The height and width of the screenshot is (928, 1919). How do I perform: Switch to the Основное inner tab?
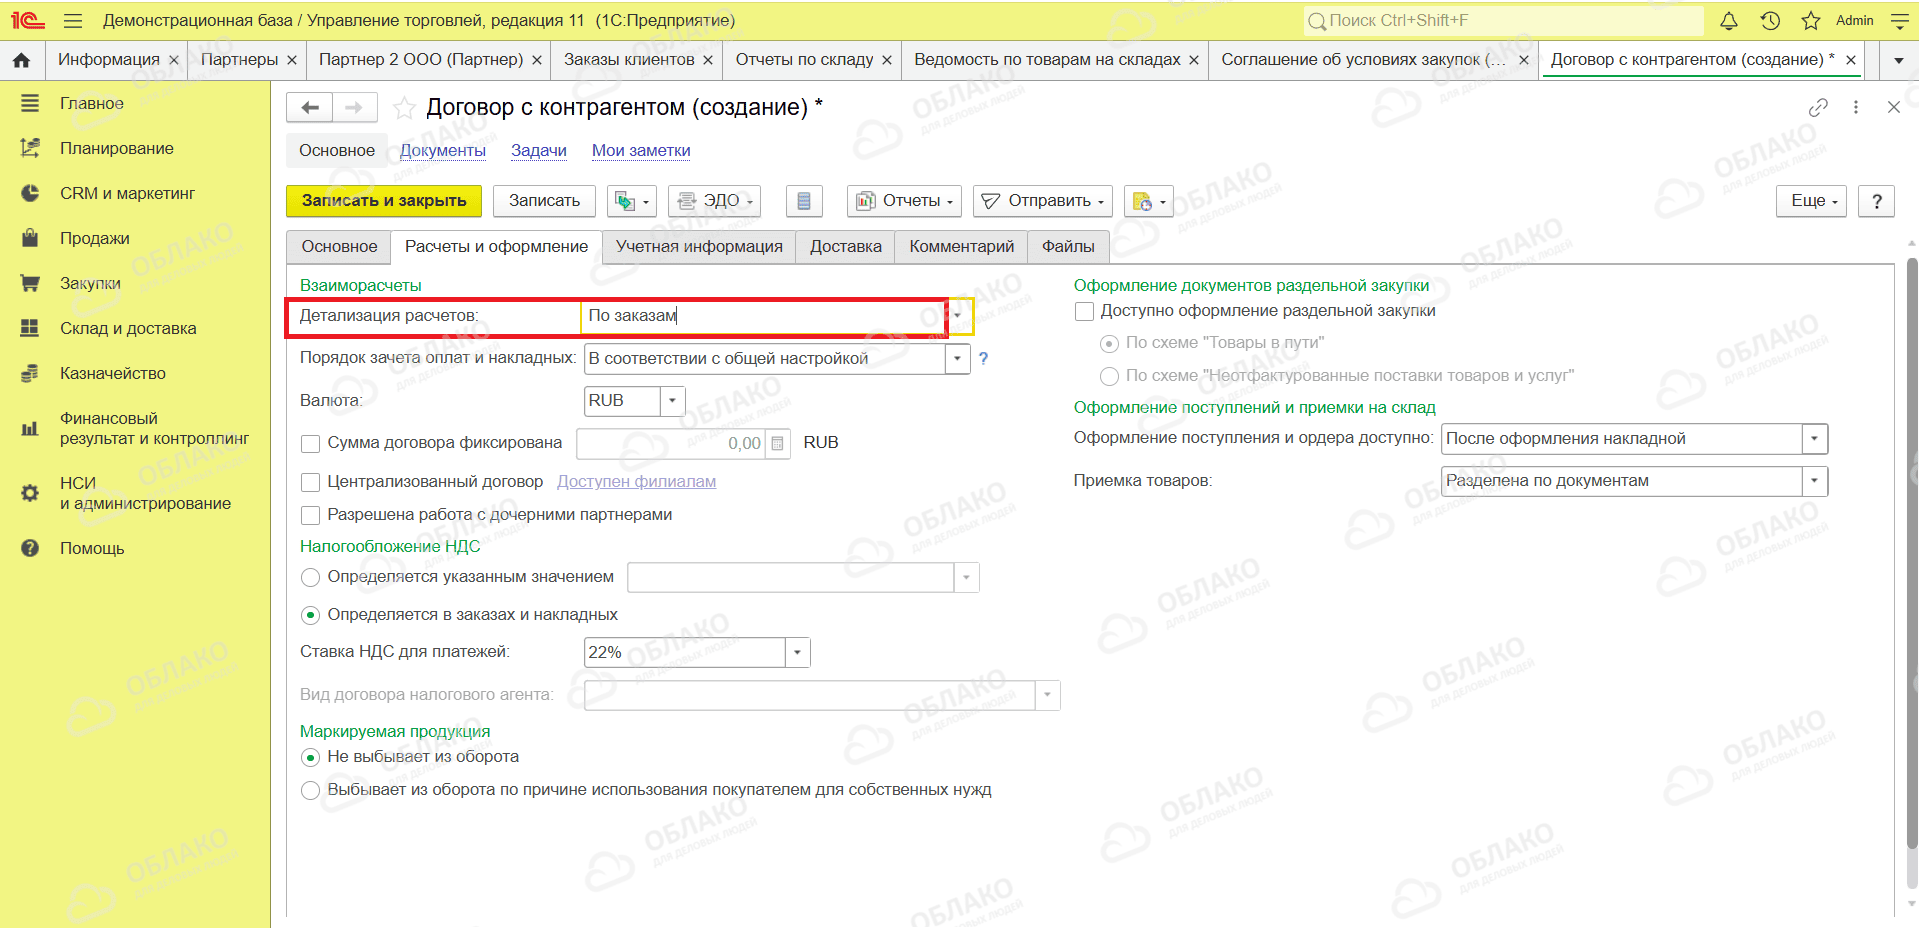tap(339, 247)
